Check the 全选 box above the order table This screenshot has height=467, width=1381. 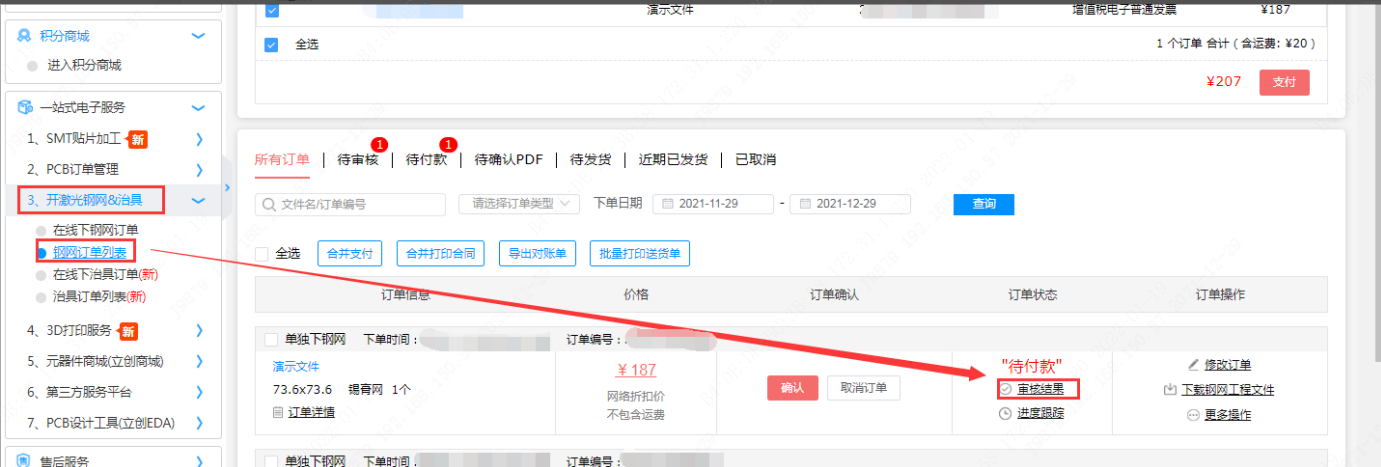262,254
